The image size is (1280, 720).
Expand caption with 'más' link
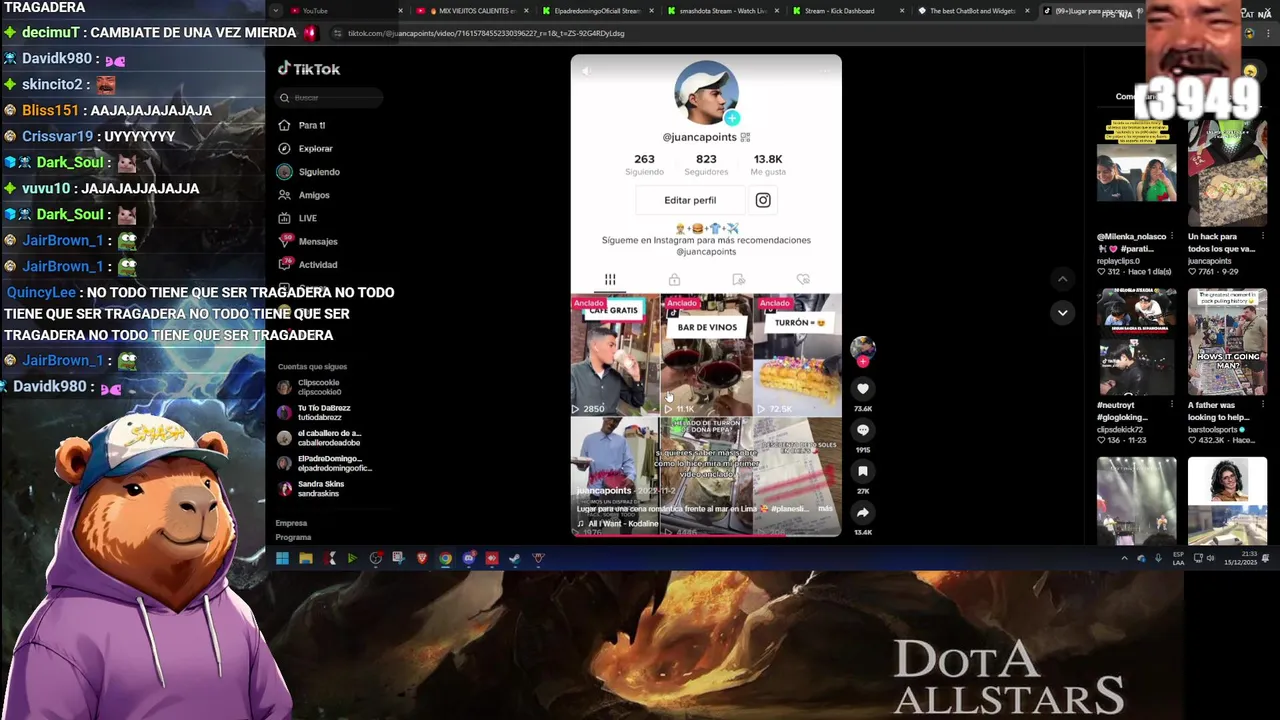pyautogui.click(x=824, y=509)
